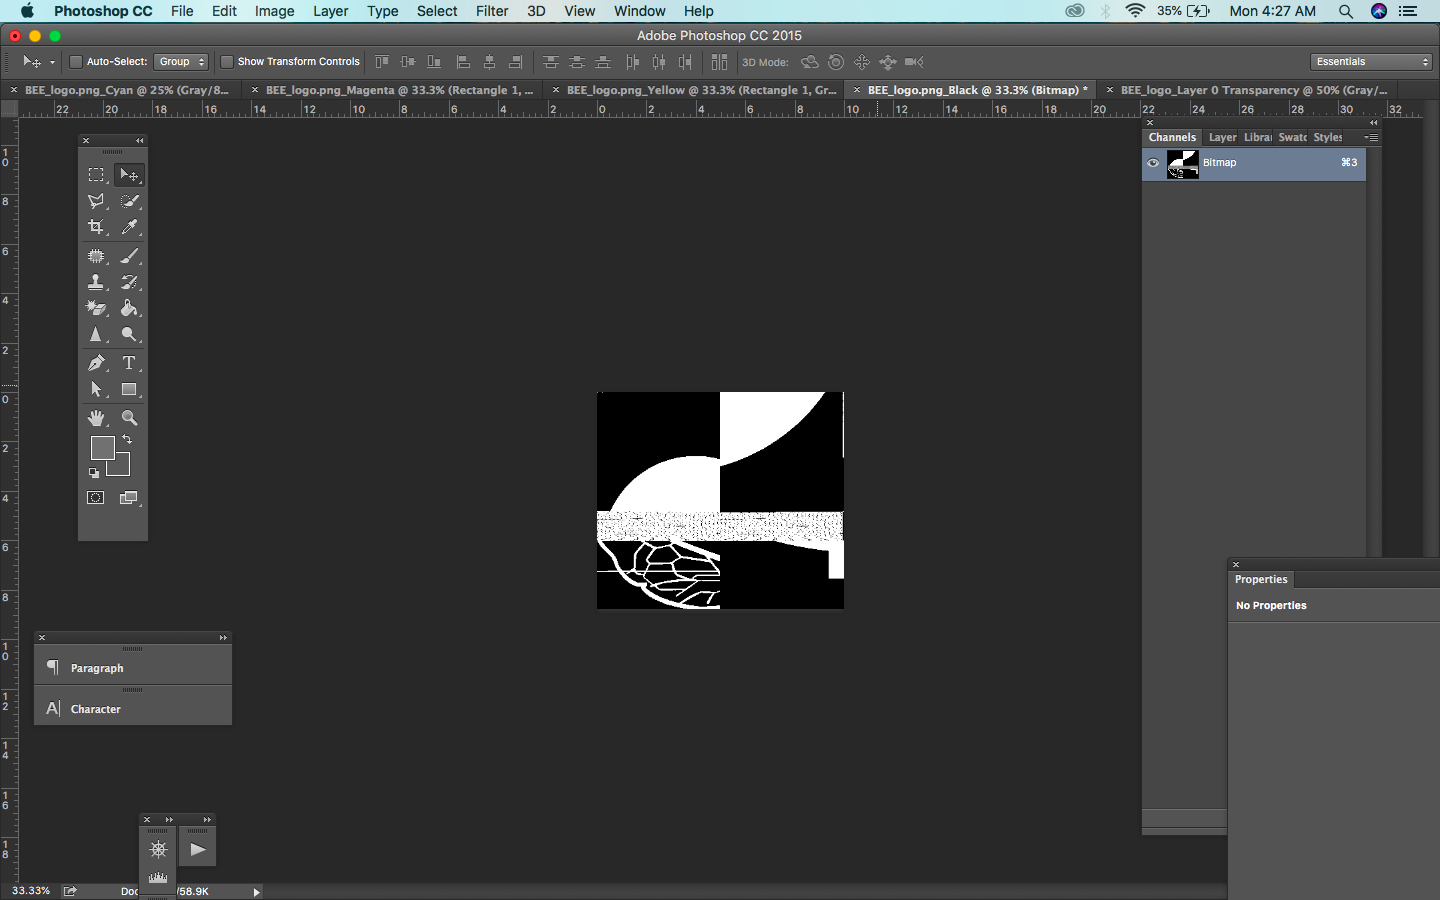Select the Crop tool

pos(96,226)
